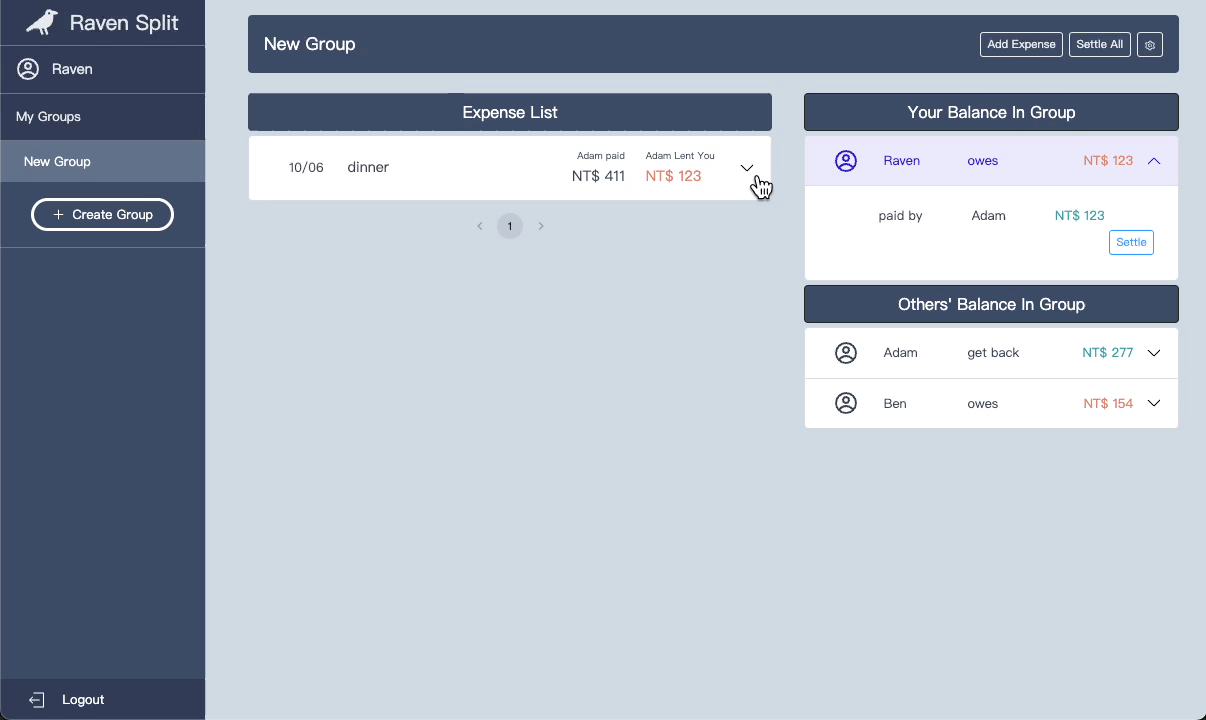Click Ben's avatar icon in others' balance
The image size is (1206, 720).
point(846,403)
